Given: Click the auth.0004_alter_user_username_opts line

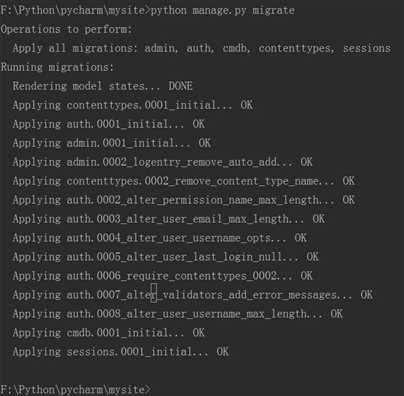Looking at the screenshot, I should click(160, 238).
